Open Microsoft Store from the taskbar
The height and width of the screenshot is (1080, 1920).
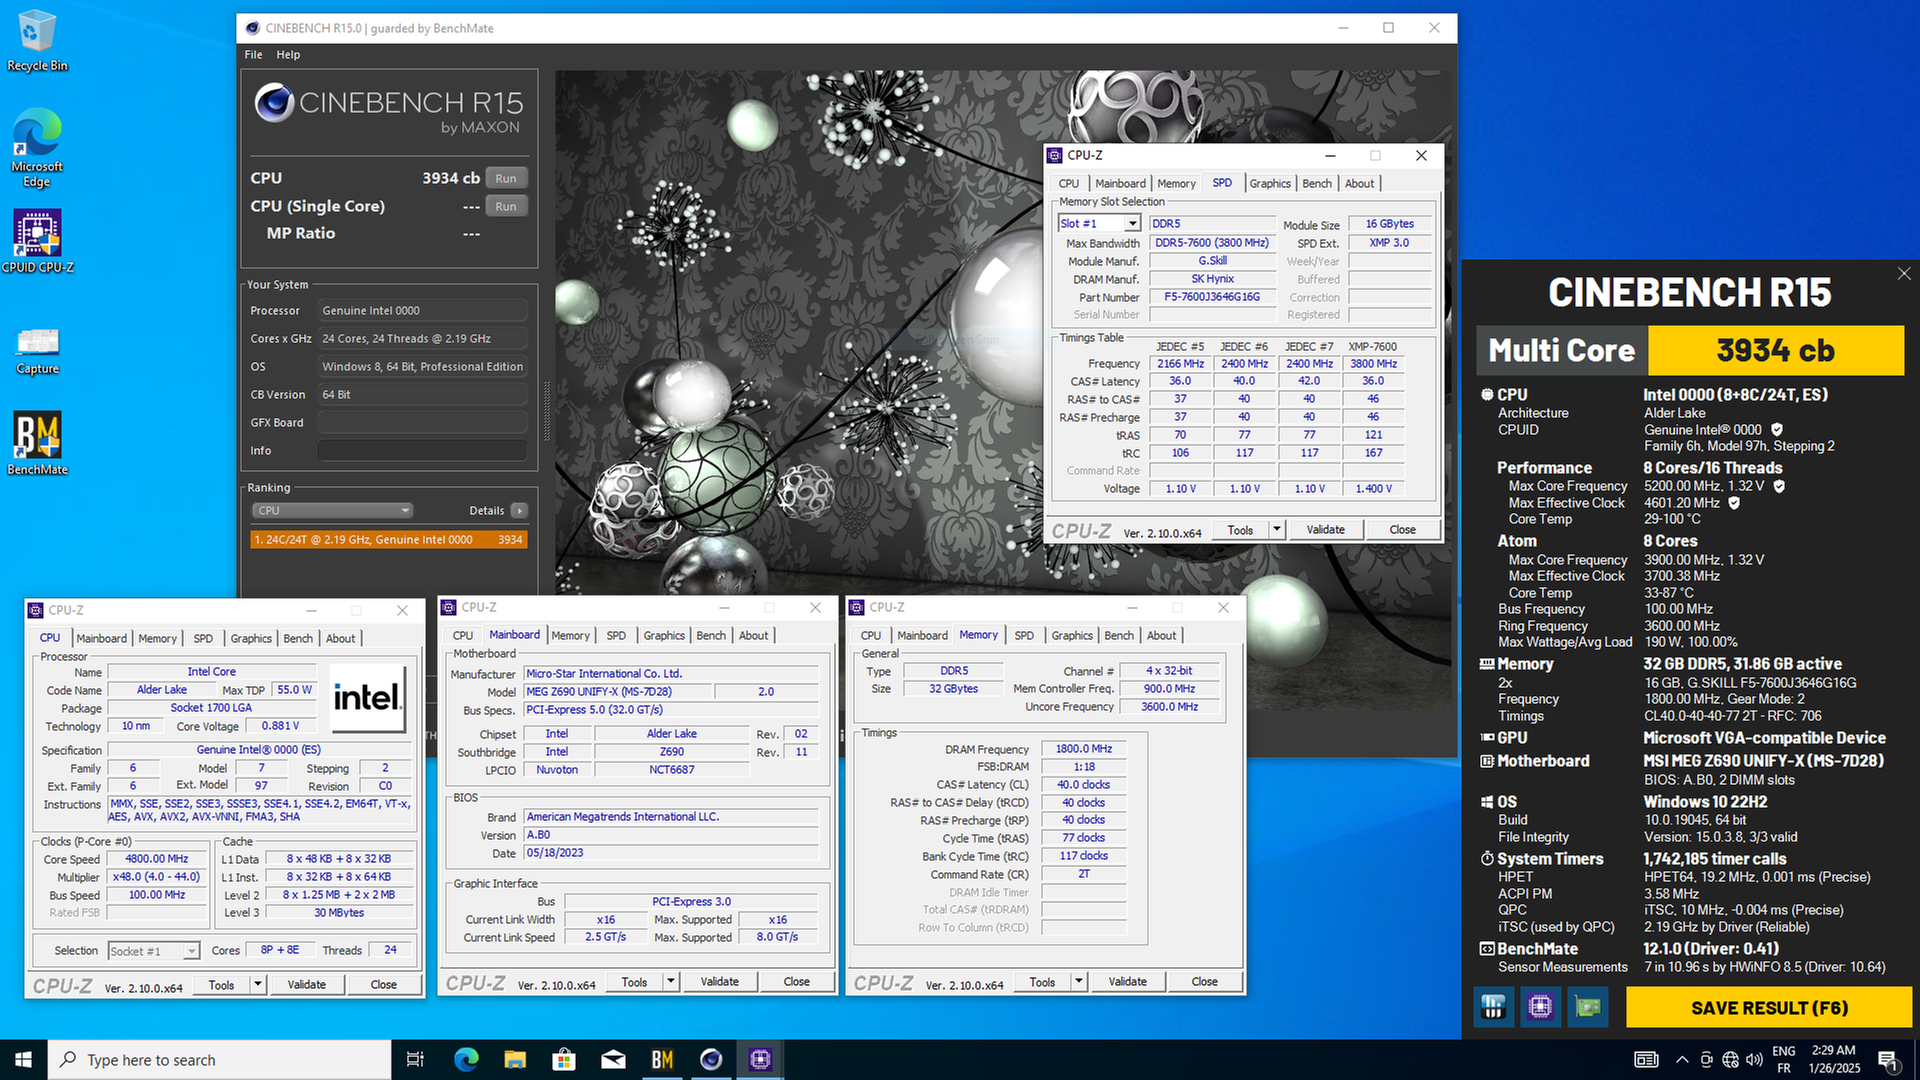coord(564,1059)
